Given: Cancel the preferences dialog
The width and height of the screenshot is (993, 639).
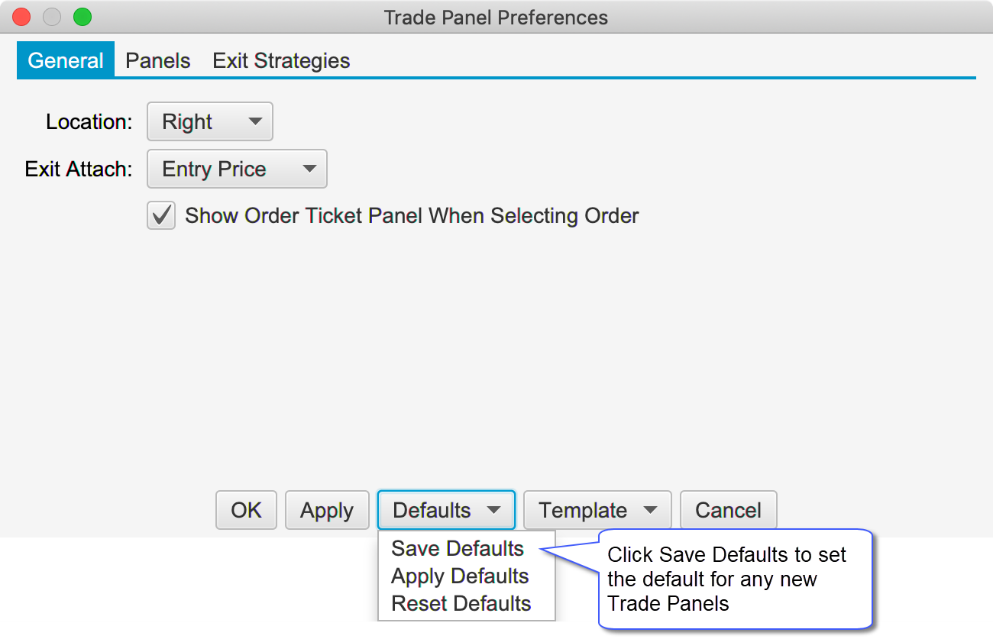Looking at the screenshot, I should coord(728,510).
